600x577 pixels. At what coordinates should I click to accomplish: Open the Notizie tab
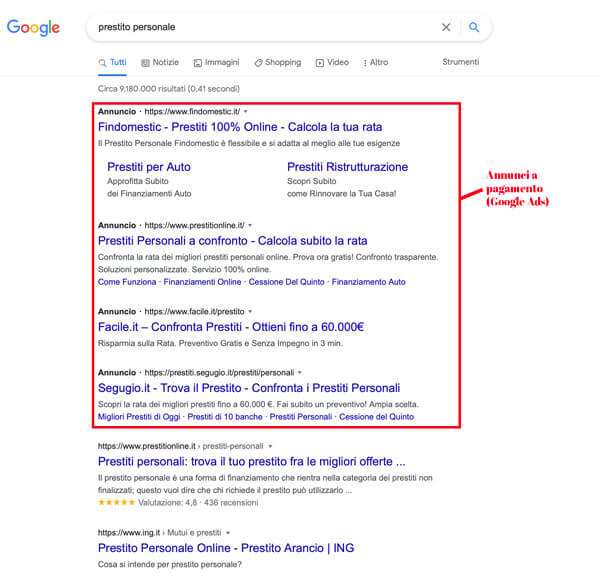160,62
